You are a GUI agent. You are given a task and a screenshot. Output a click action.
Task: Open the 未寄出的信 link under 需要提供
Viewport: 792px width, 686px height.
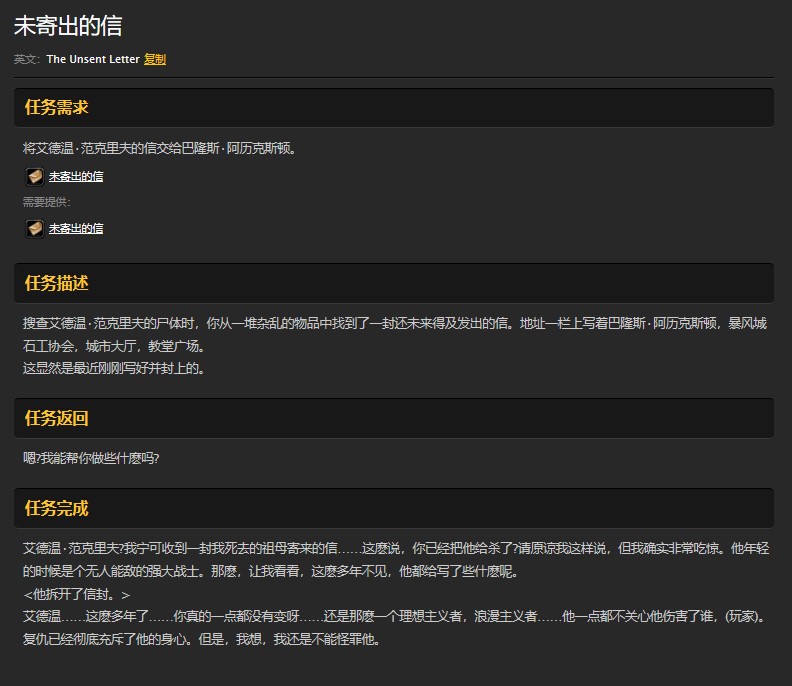[x=76, y=229]
